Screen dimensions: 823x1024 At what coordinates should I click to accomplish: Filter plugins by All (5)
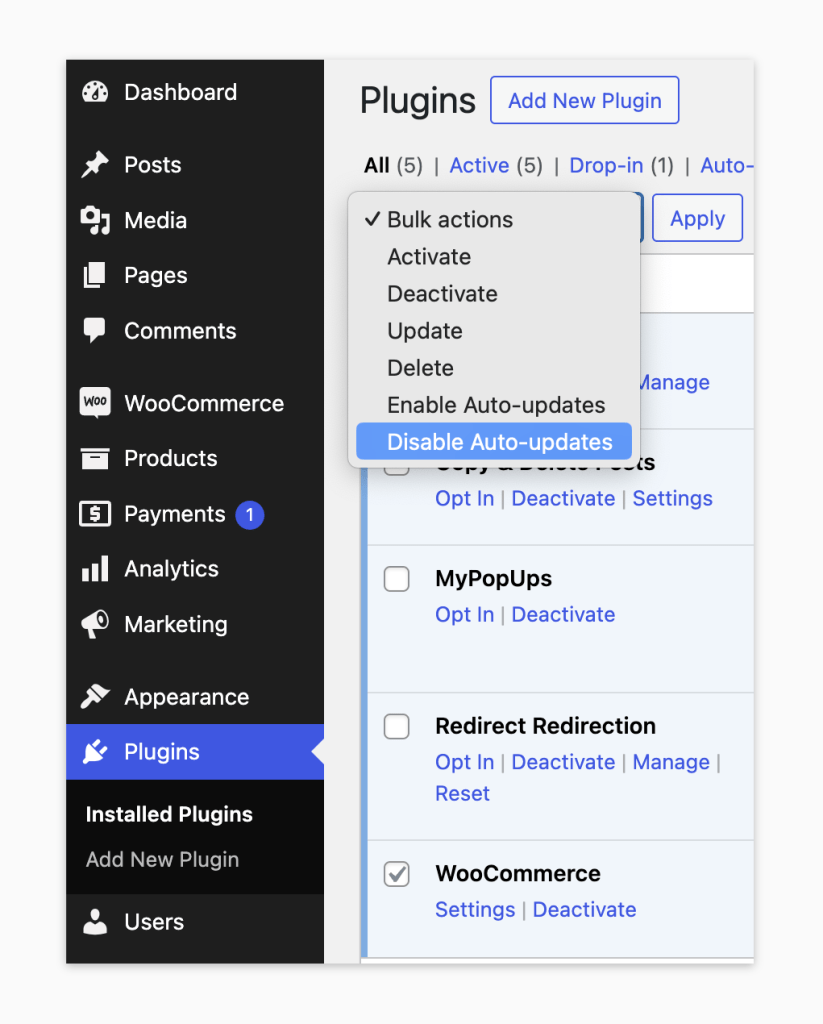click(x=393, y=165)
